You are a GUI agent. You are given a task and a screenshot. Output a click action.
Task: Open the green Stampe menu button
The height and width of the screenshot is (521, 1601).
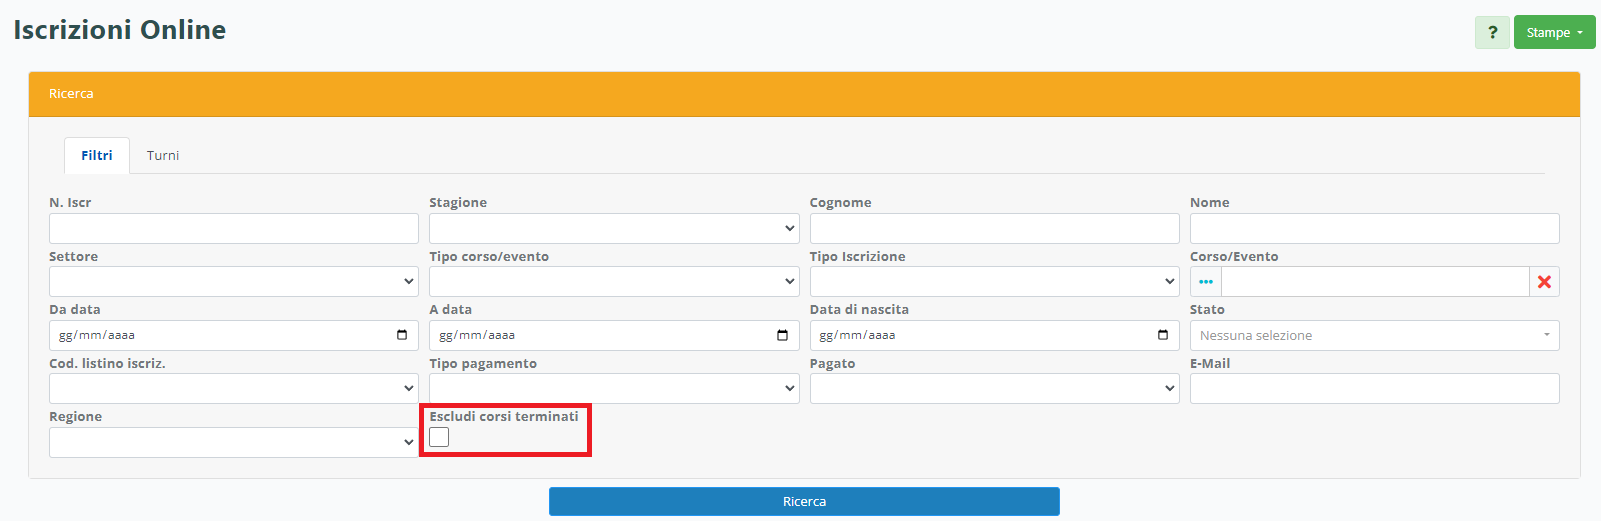tap(1554, 32)
